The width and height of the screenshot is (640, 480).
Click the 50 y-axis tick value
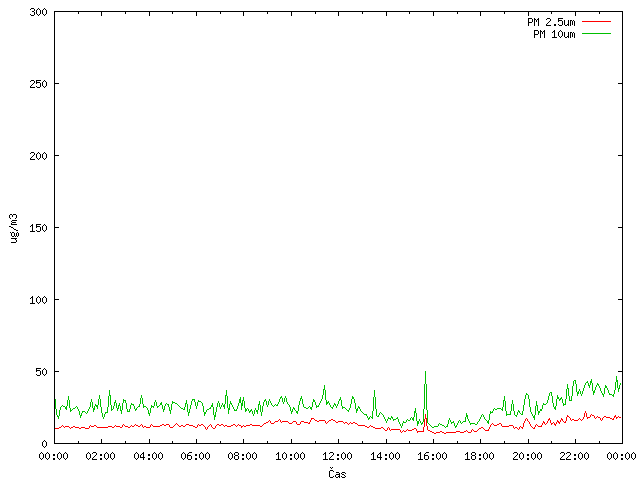tap(41, 372)
